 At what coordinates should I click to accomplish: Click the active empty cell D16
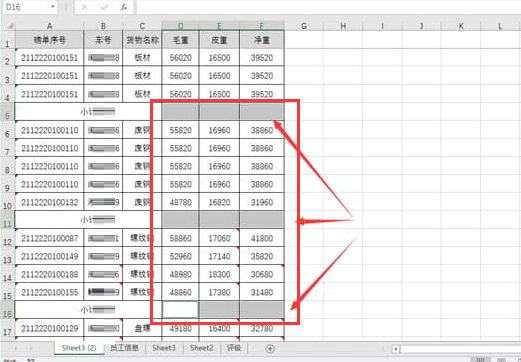coord(180,310)
